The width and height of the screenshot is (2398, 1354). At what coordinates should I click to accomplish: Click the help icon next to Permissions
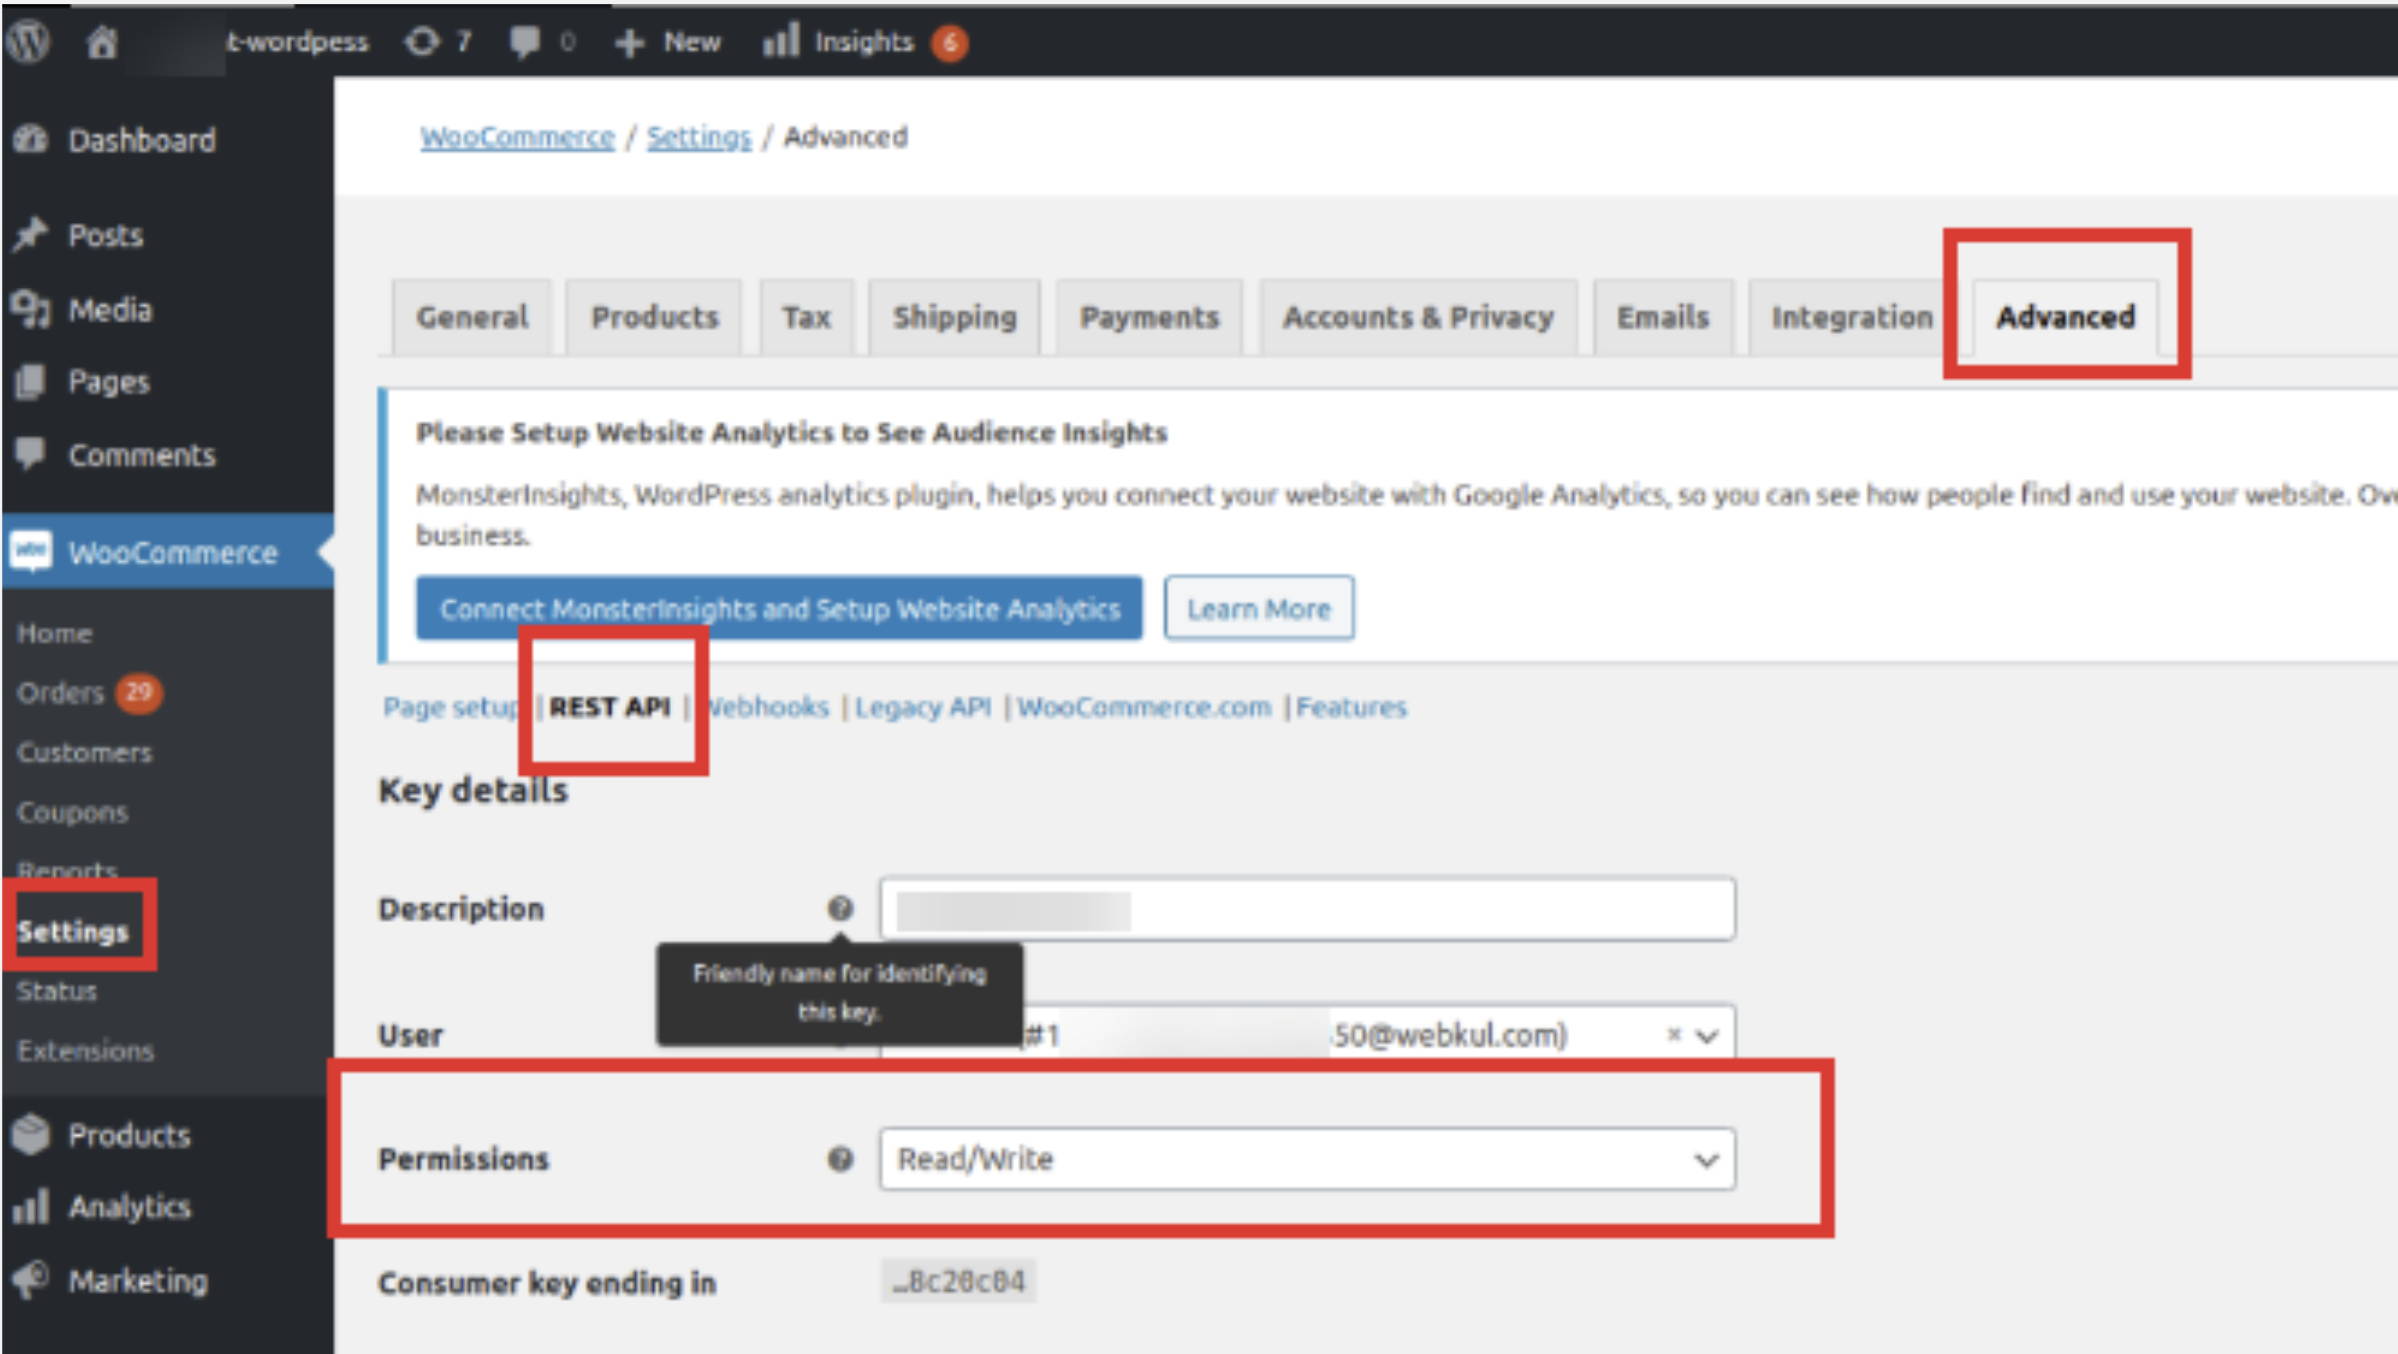click(x=840, y=1159)
